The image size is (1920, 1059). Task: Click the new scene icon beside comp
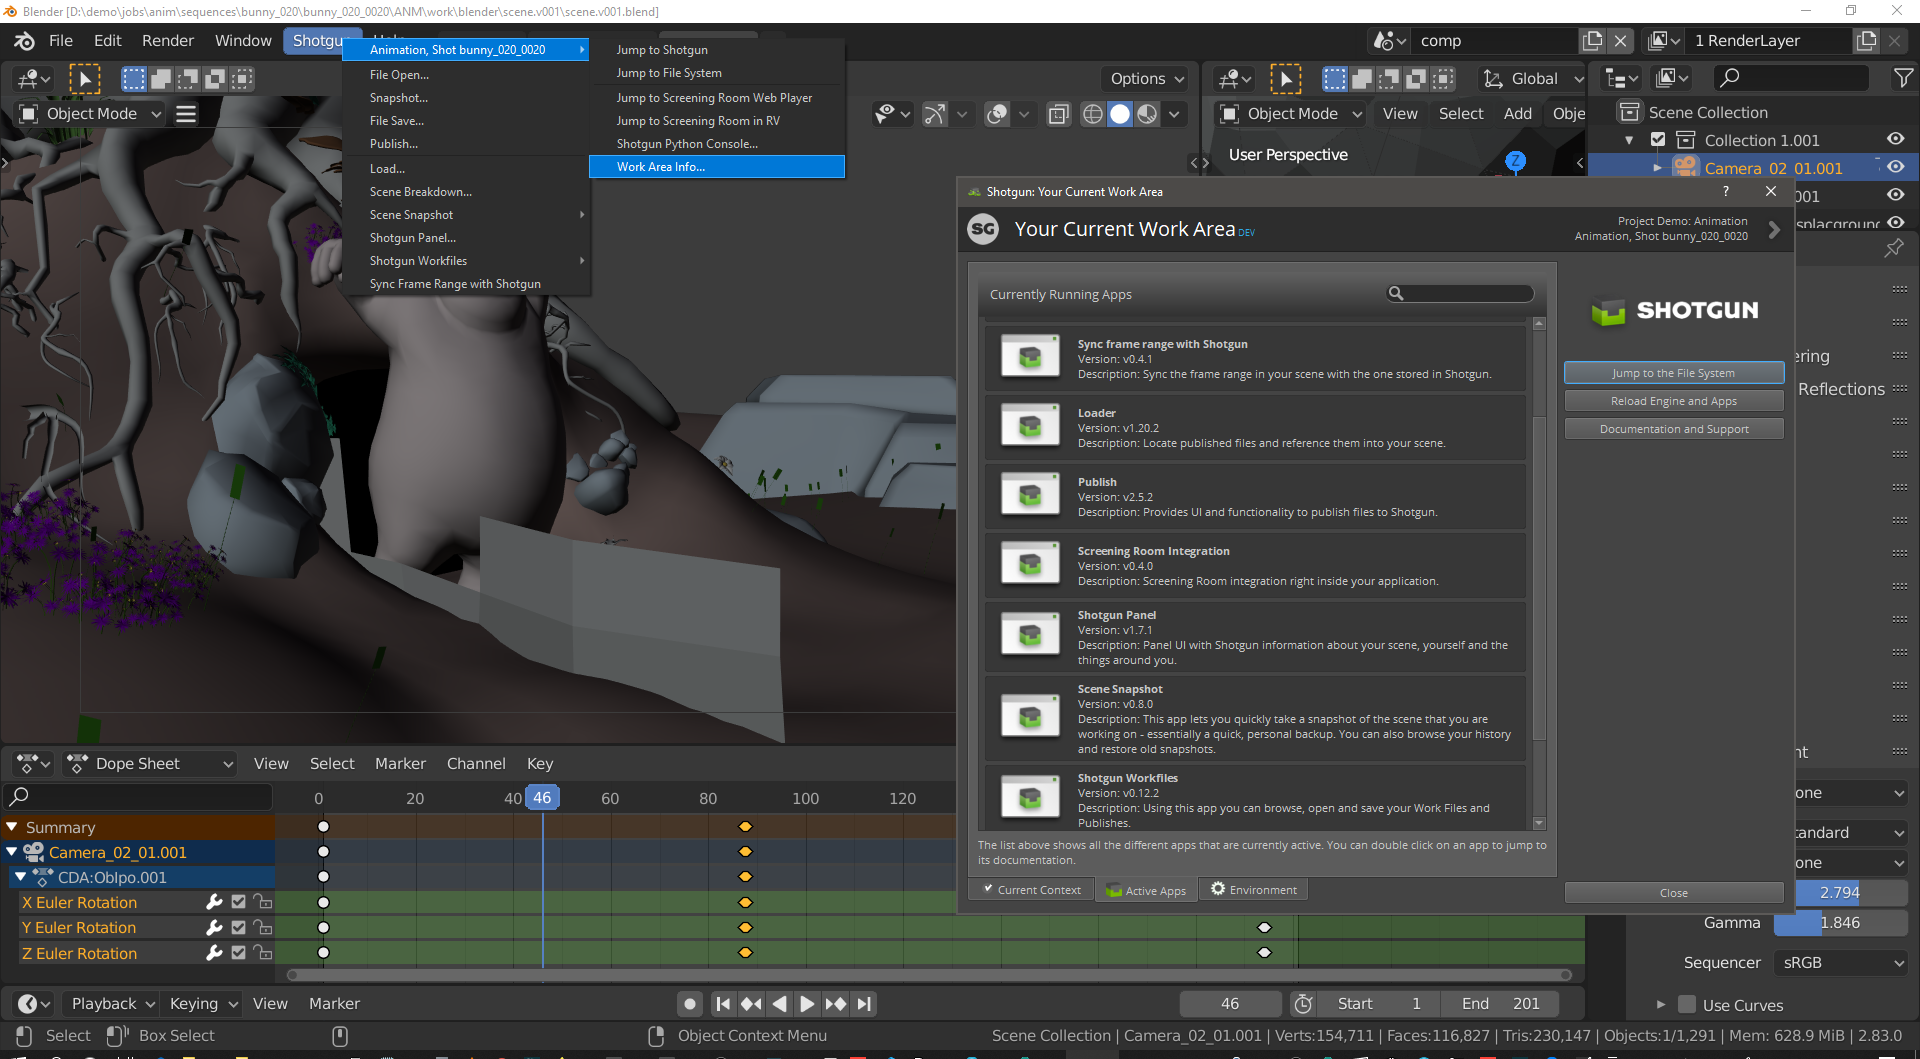(x=1592, y=41)
